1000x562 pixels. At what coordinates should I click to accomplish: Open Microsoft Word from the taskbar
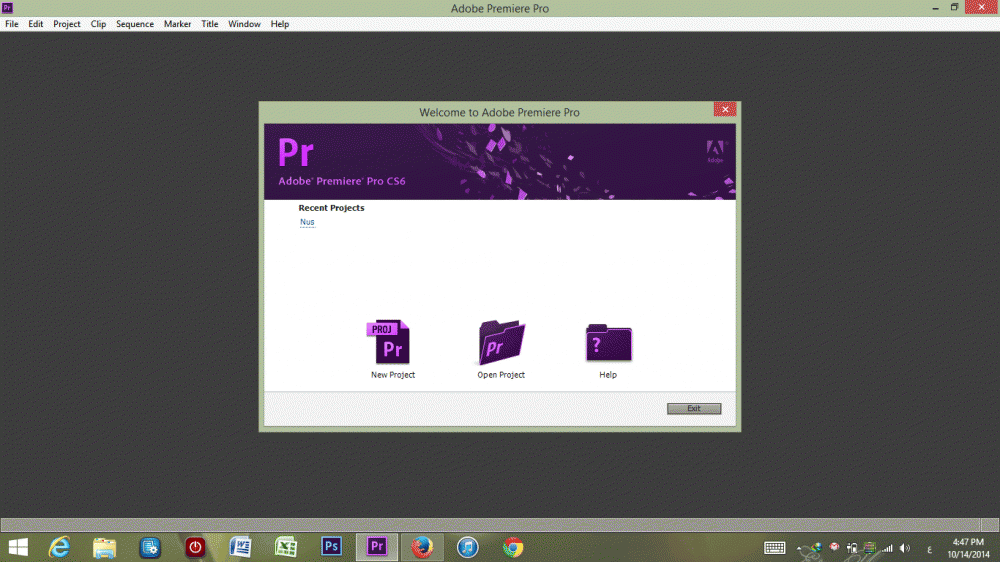point(241,547)
